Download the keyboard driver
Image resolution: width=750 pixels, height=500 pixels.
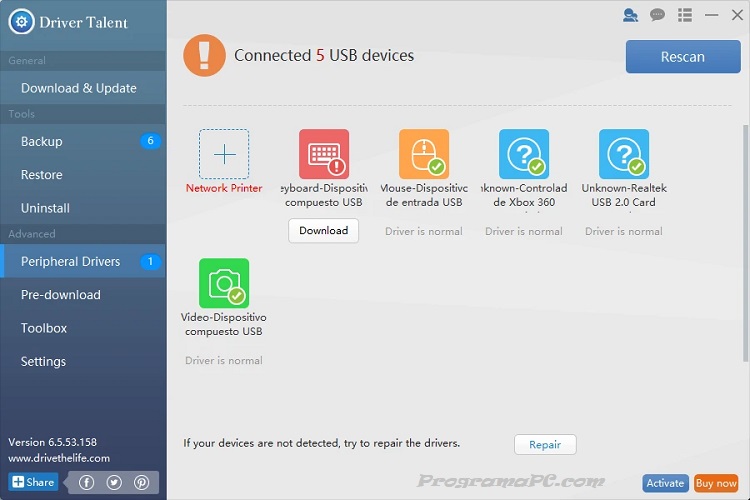click(323, 230)
